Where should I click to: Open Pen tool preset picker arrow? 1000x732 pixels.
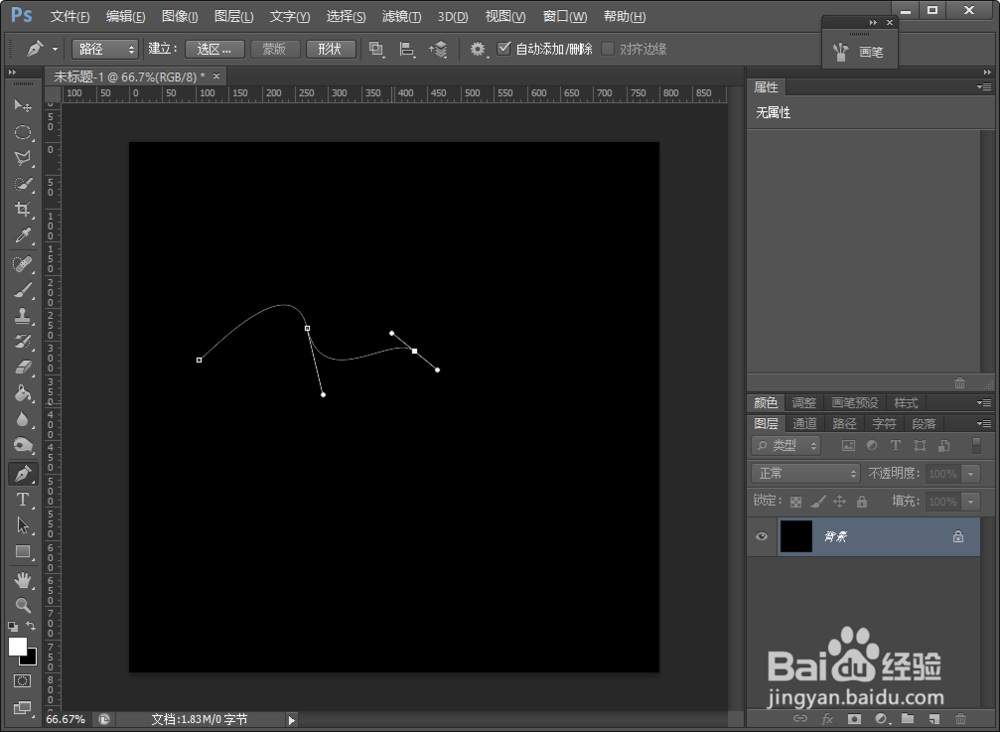[x=55, y=49]
